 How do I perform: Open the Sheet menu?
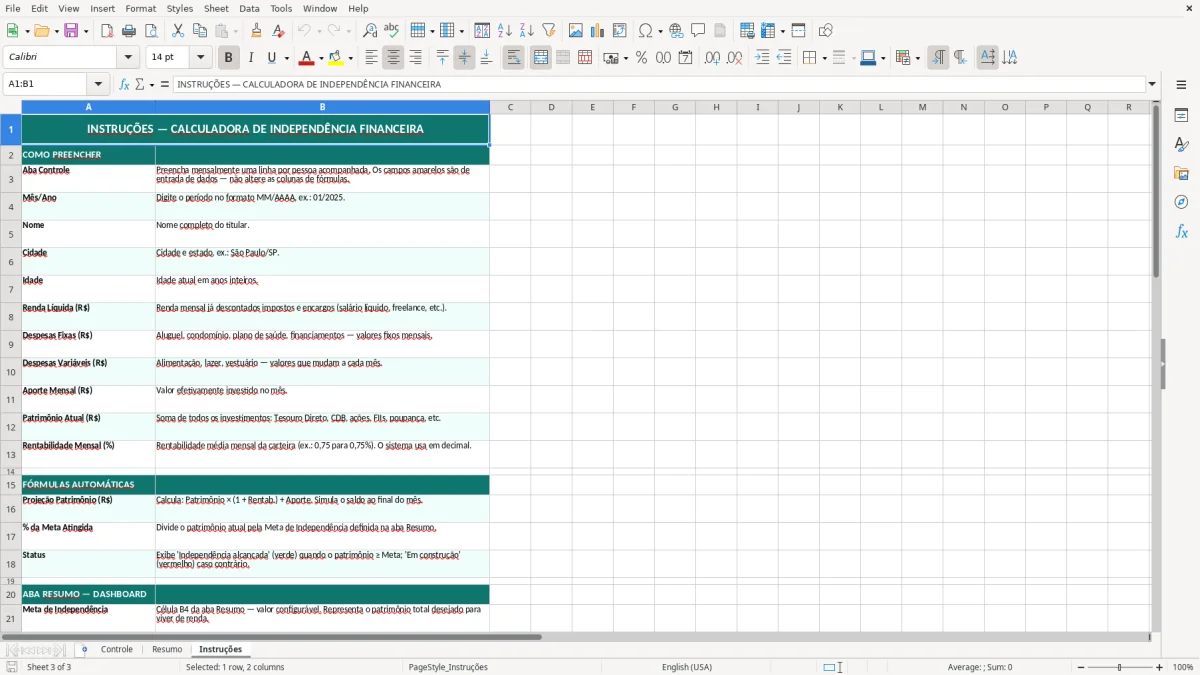click(x=216, y=8)
